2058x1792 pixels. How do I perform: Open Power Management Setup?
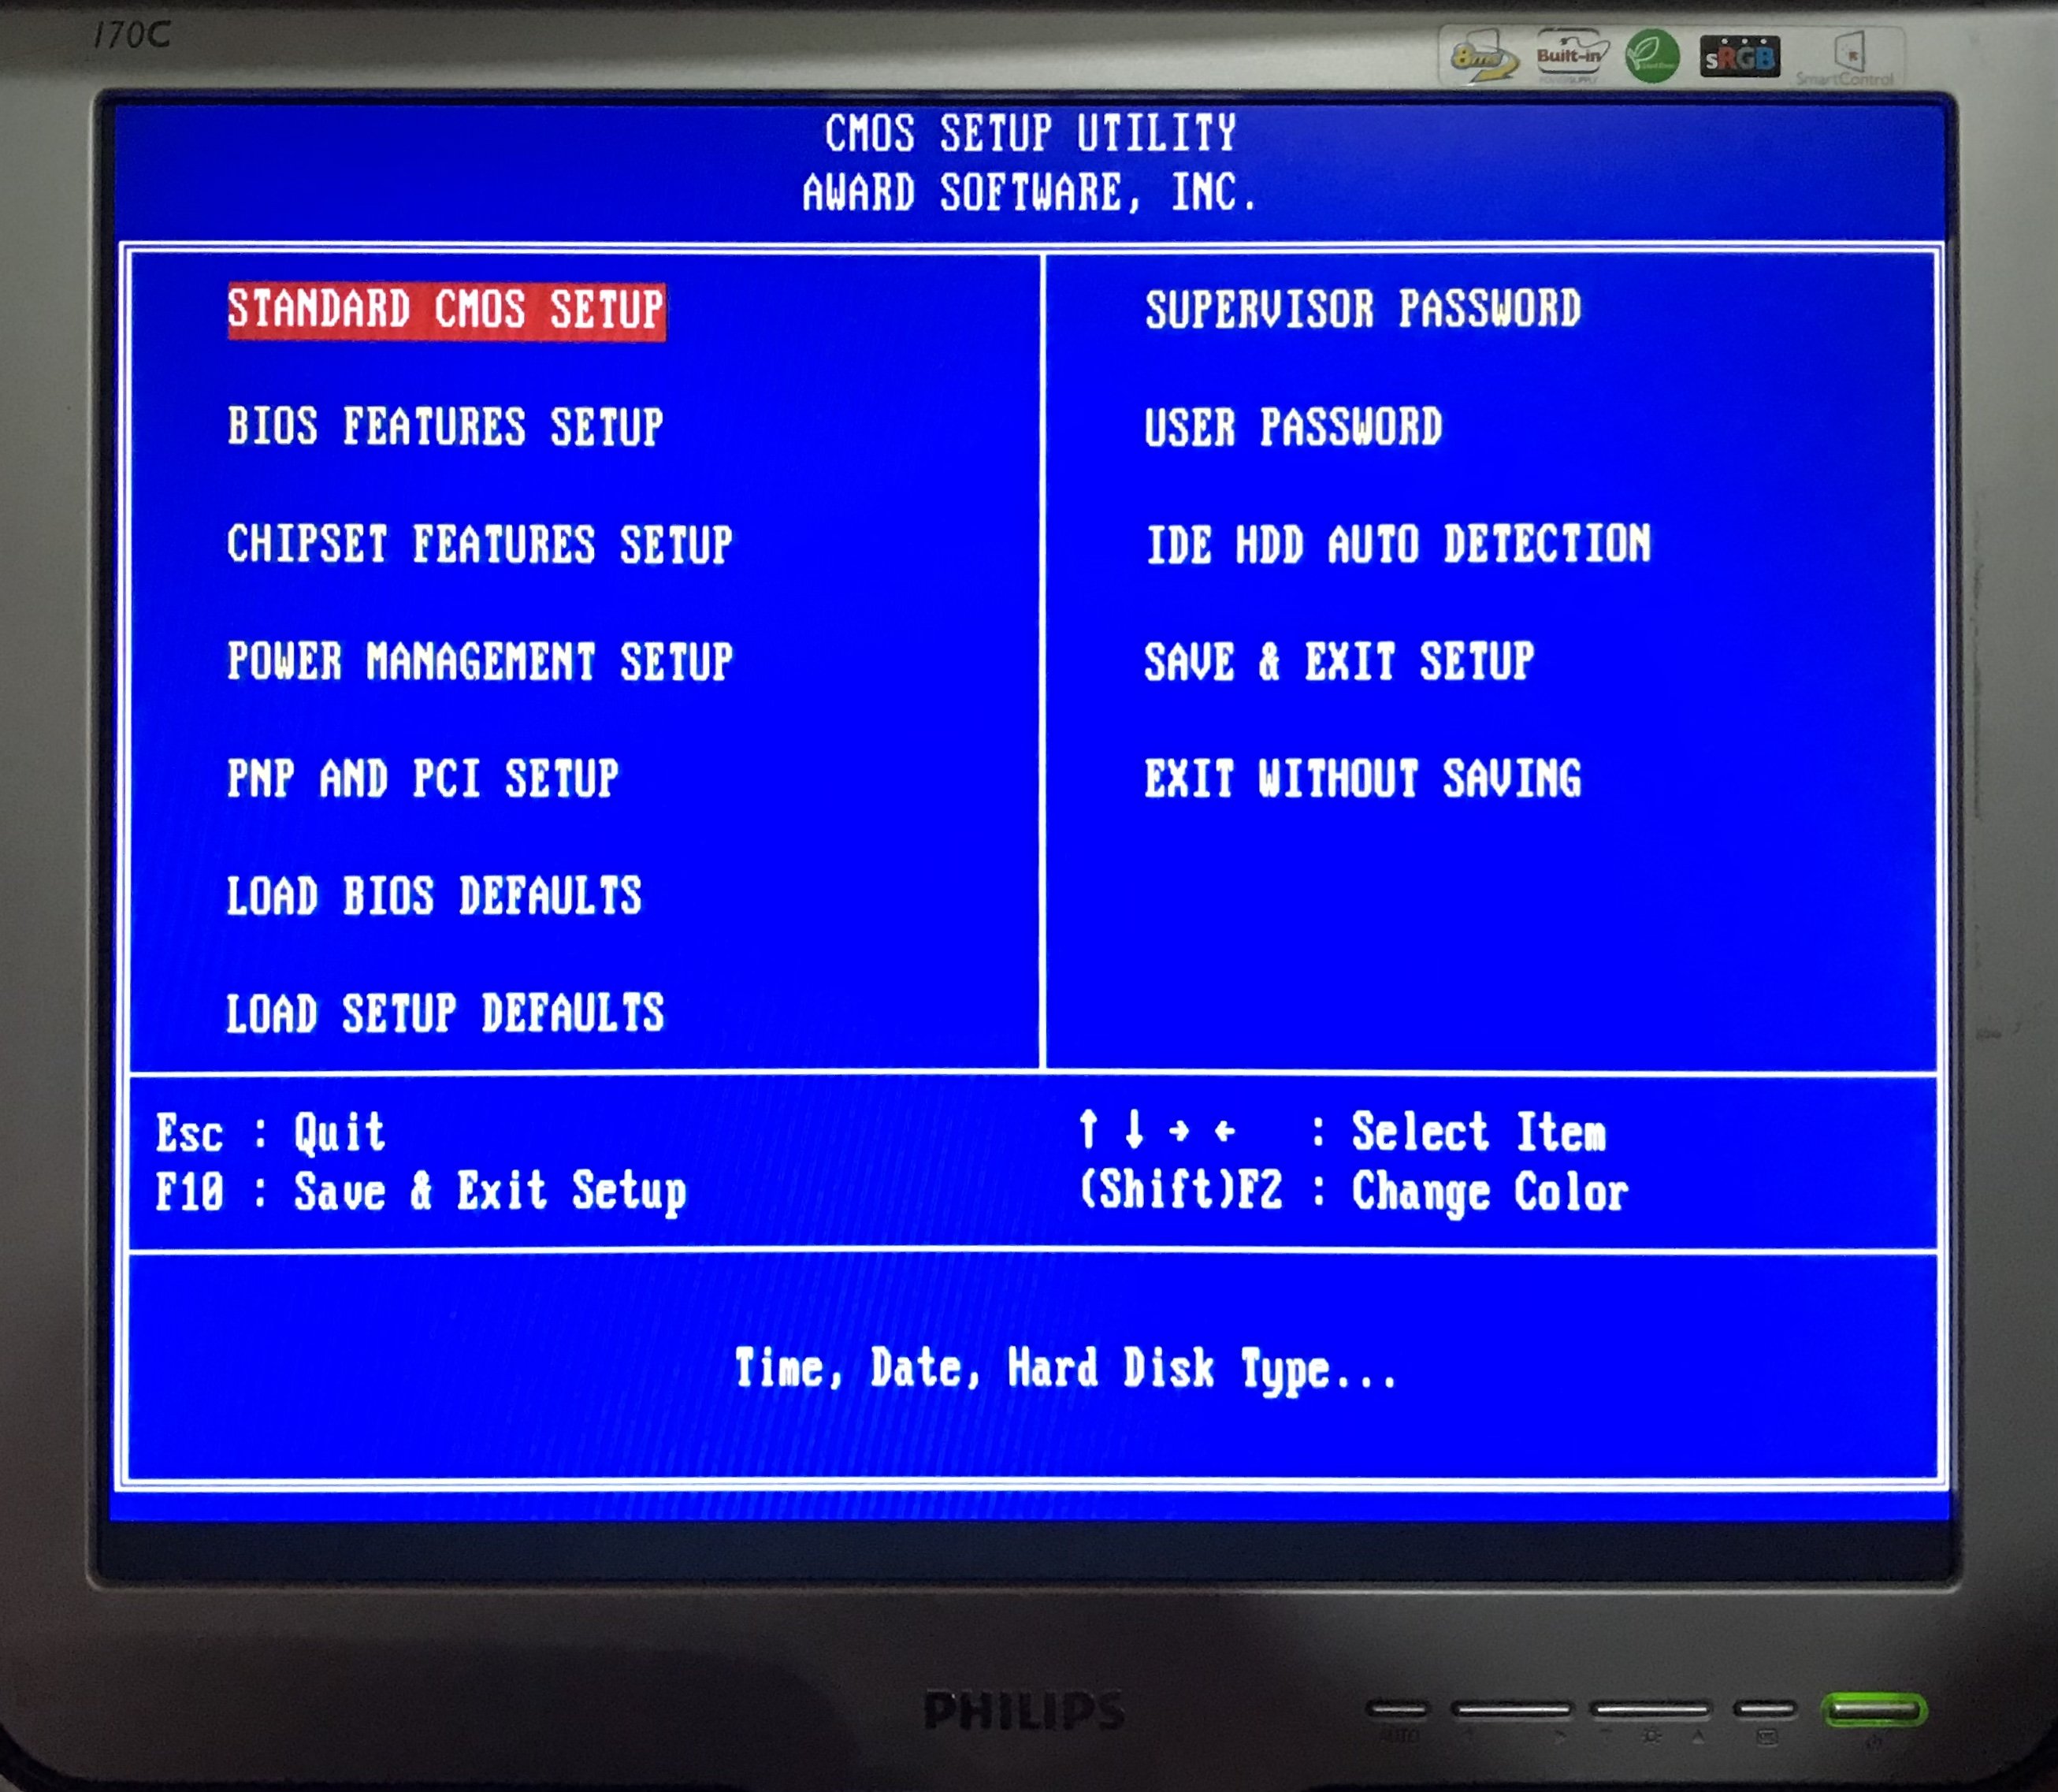479,662
